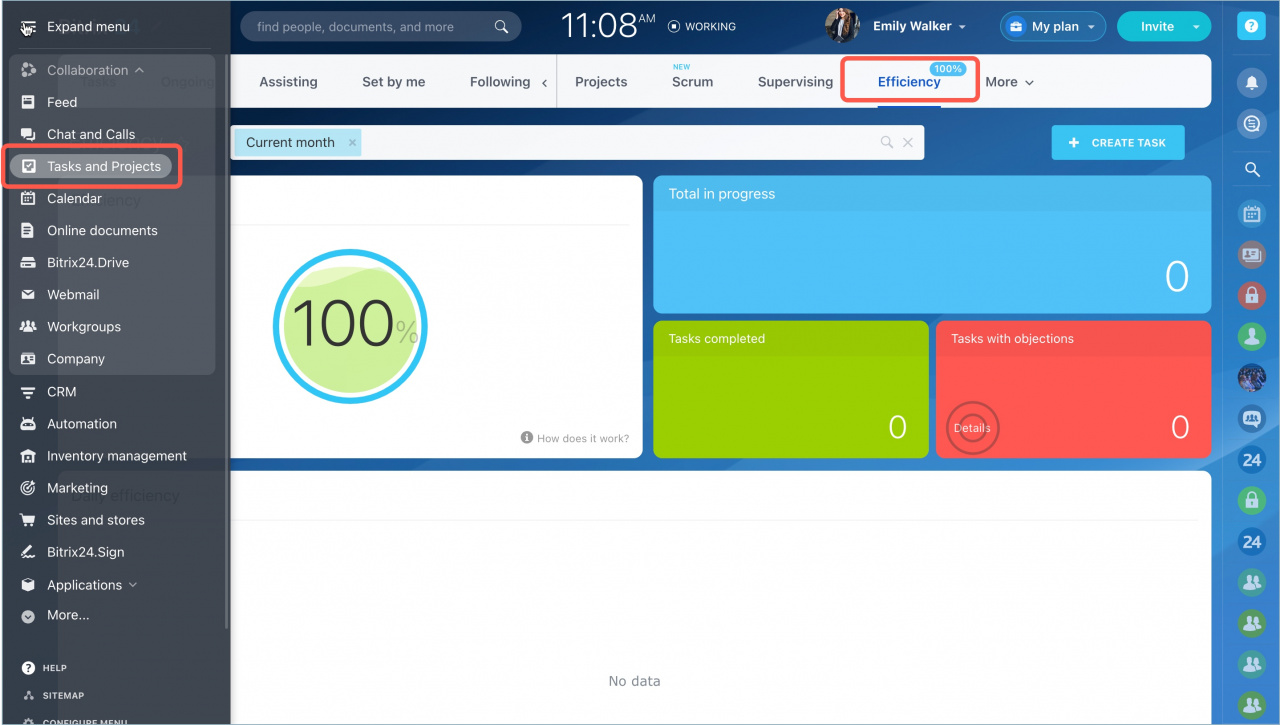Open HELP at the sidebar bottom
This screenshot has height=725, width=1280.
point(54,668)
